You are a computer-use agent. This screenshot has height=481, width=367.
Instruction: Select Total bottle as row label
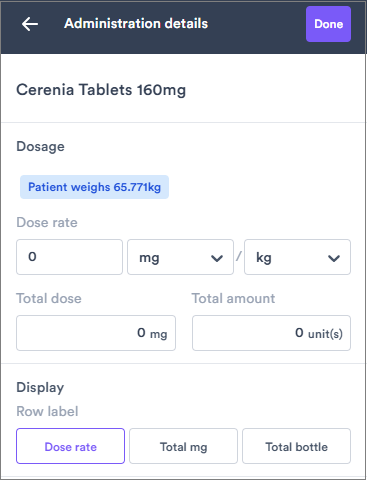[x=296, y=446]
